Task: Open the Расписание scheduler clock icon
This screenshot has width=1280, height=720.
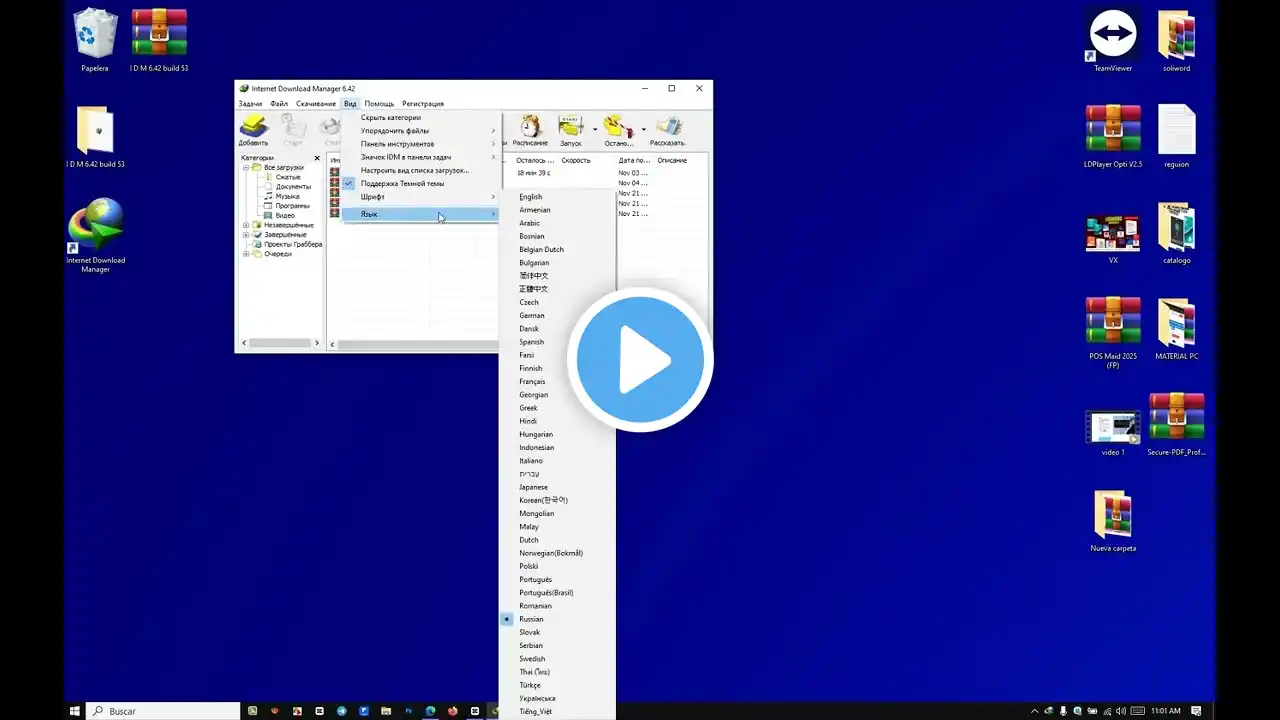Action: point(530,128)
